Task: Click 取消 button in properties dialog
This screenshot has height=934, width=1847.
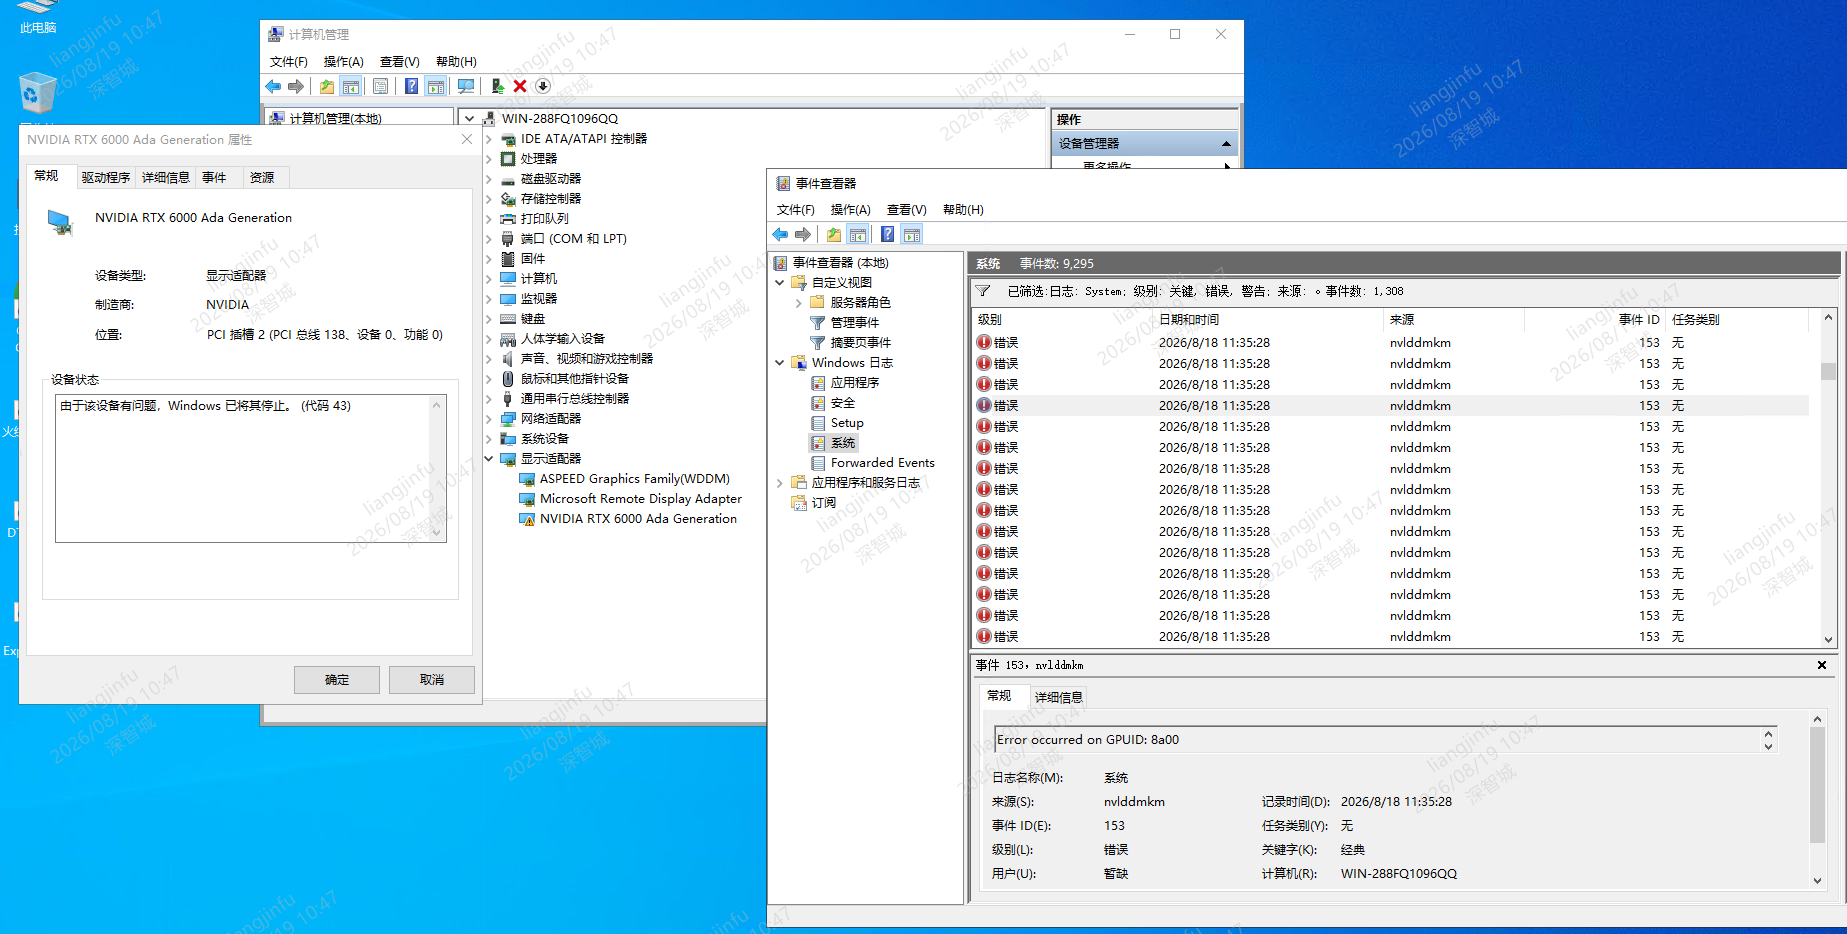Action: 432,680
